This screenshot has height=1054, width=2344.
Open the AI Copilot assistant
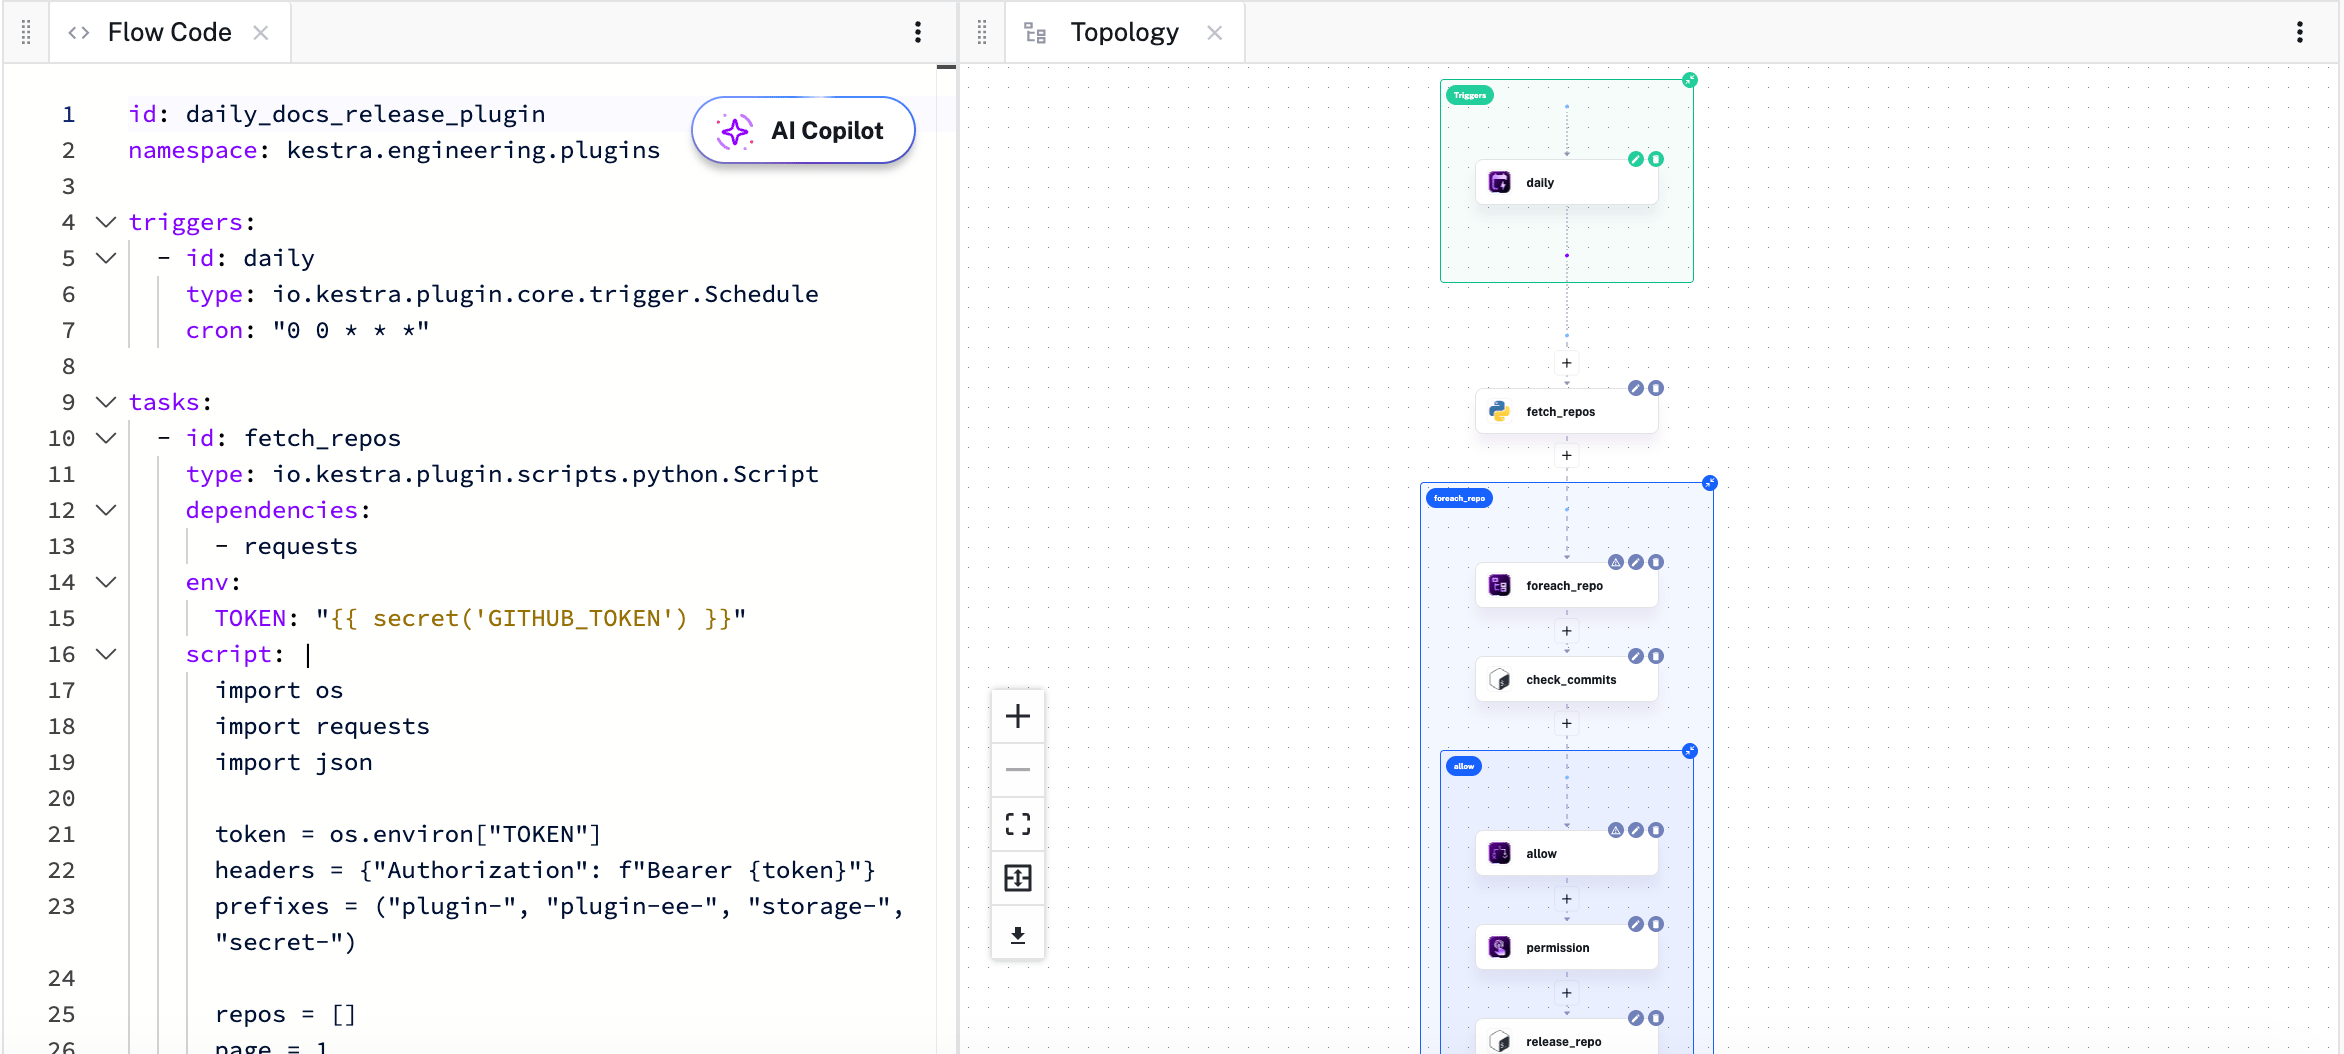coord(802,130)
